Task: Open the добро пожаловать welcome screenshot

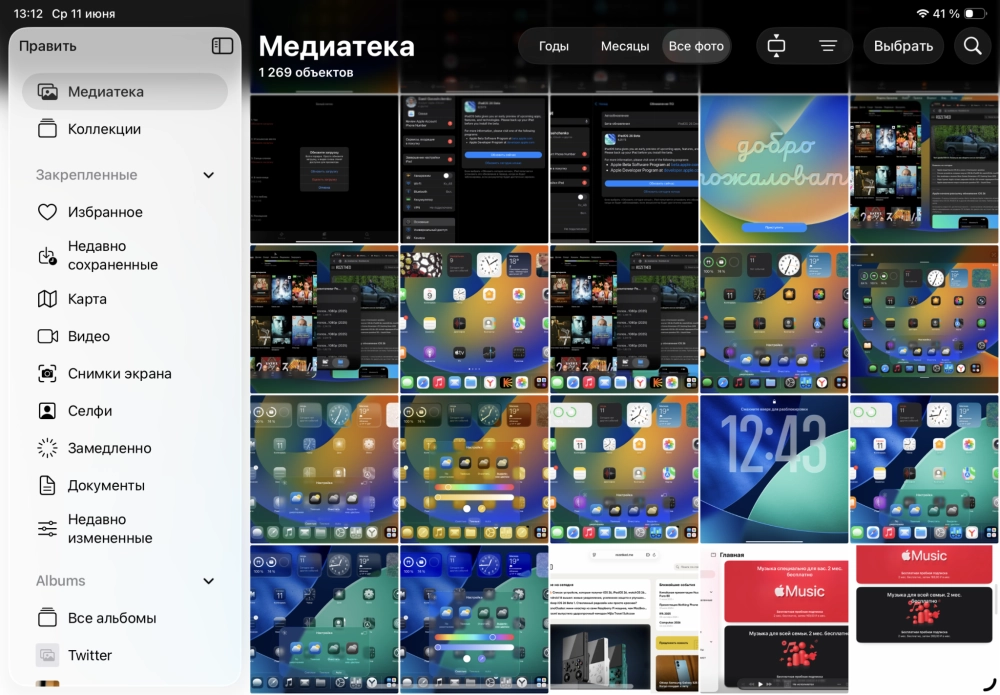Action: [x=774, y=168]
